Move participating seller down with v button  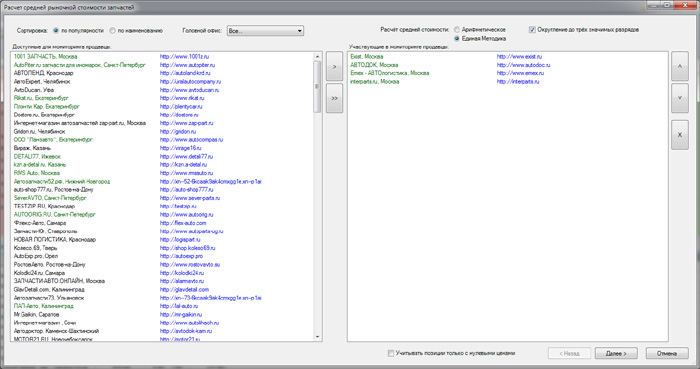coord(680,98)
